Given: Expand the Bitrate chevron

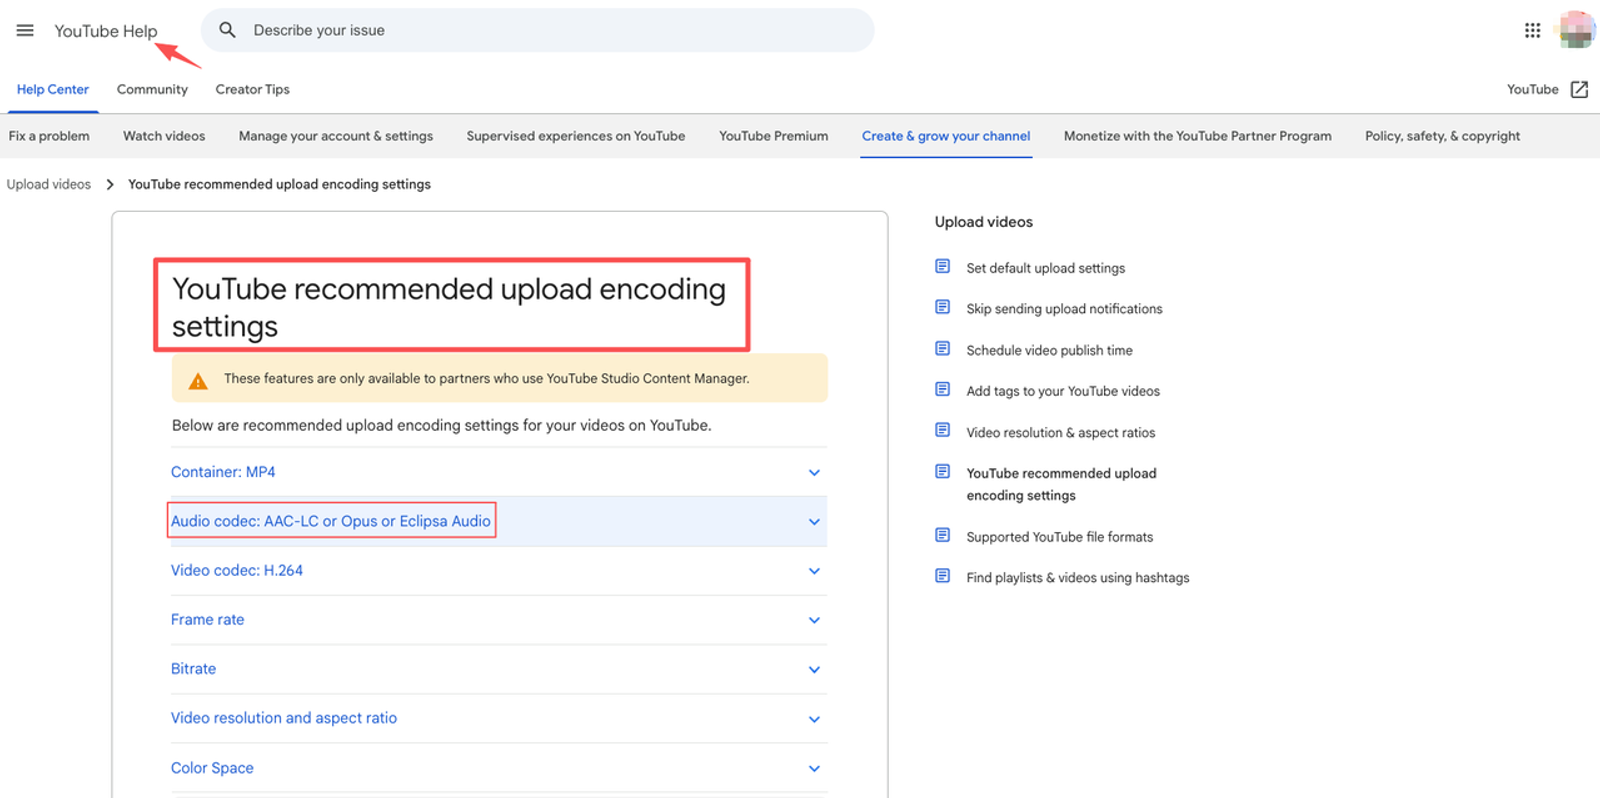Looking at the screenshot, I should tap(814, 670).
